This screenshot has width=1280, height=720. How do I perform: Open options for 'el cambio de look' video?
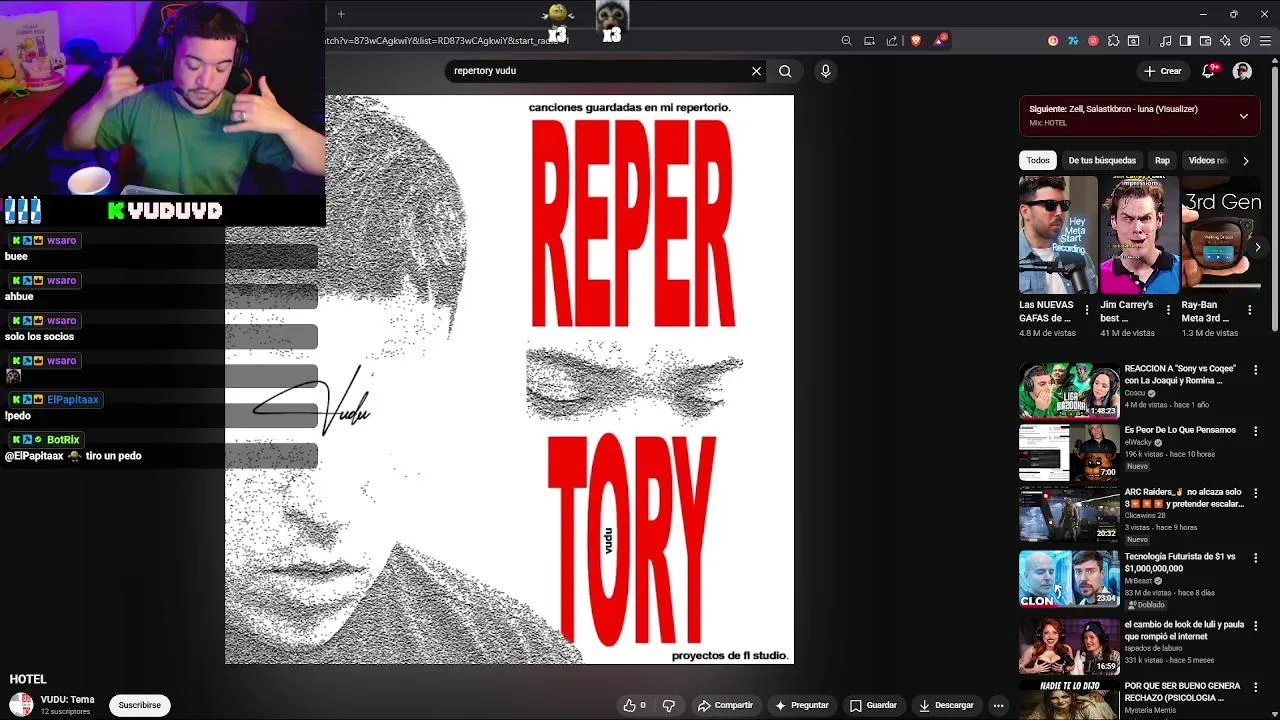[x=1256, y=626]
